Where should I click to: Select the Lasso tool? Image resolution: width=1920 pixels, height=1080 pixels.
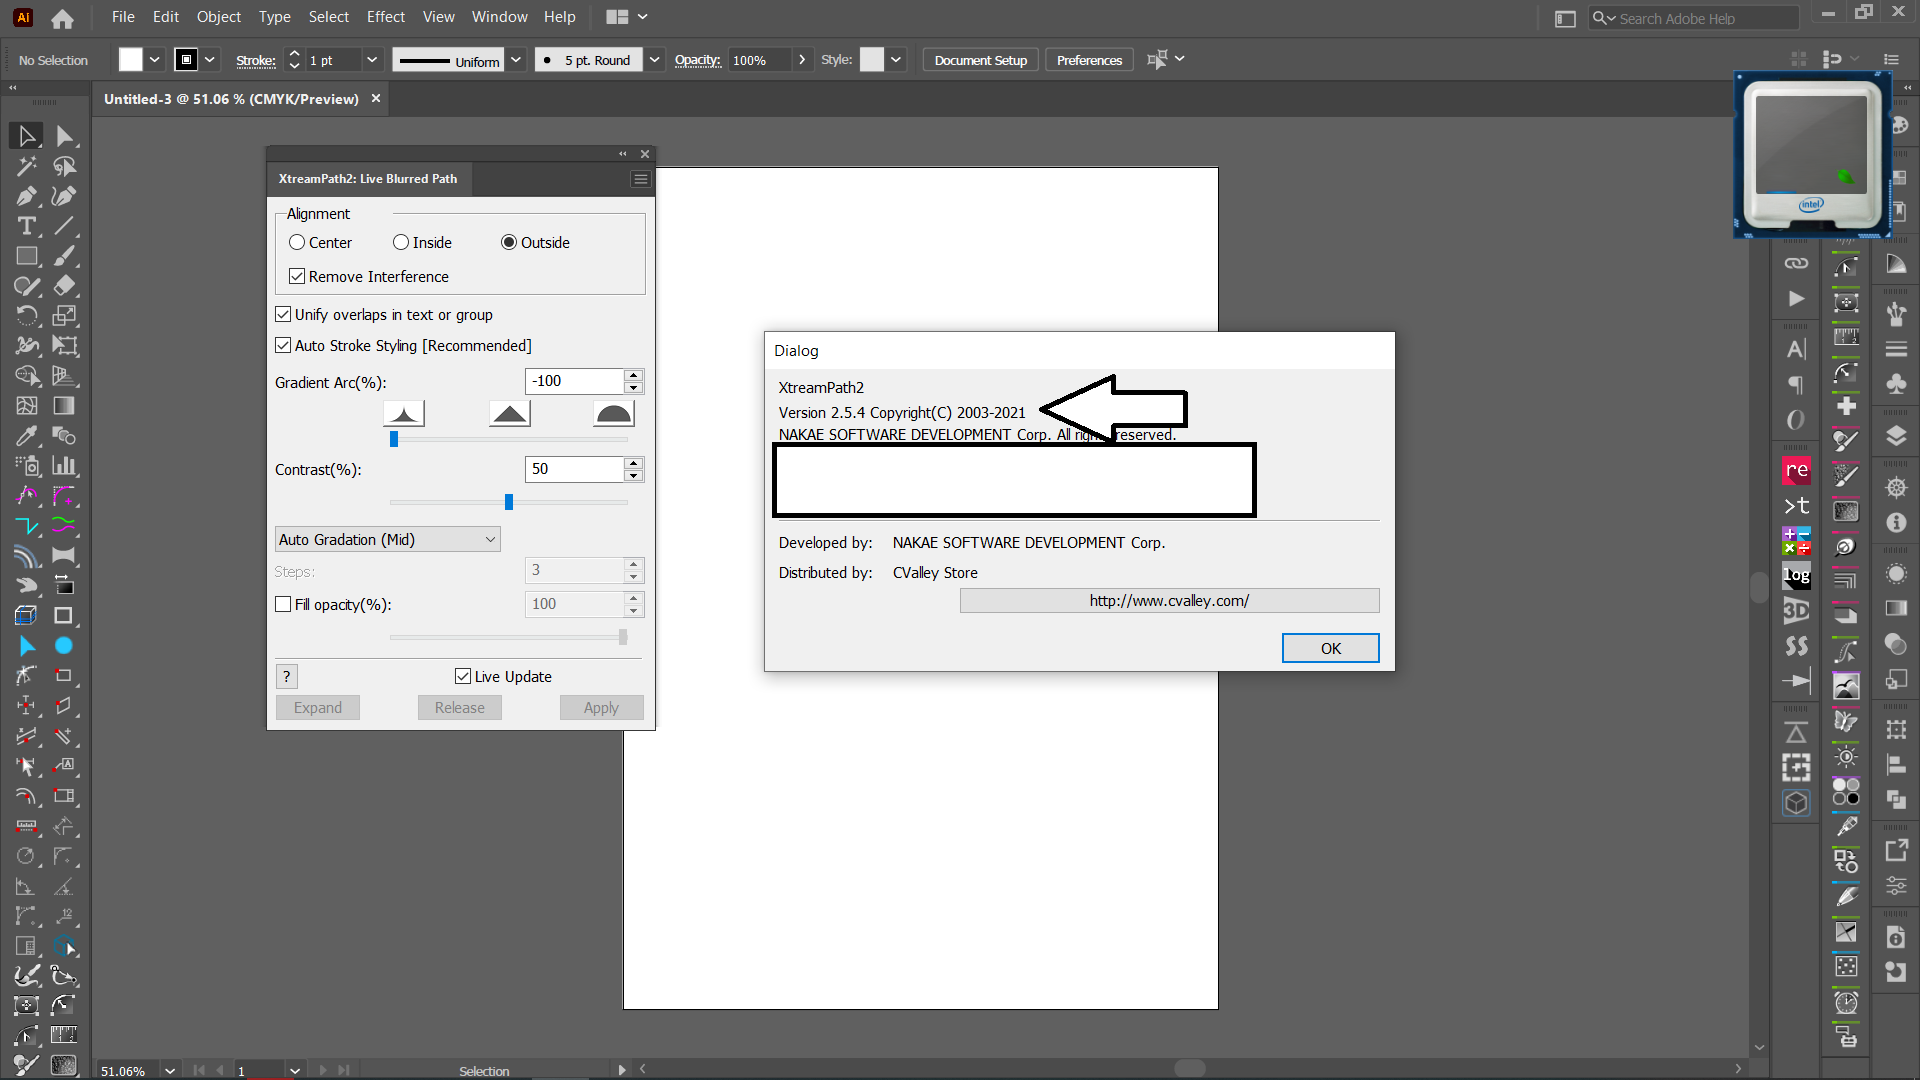tap(64, 166)
